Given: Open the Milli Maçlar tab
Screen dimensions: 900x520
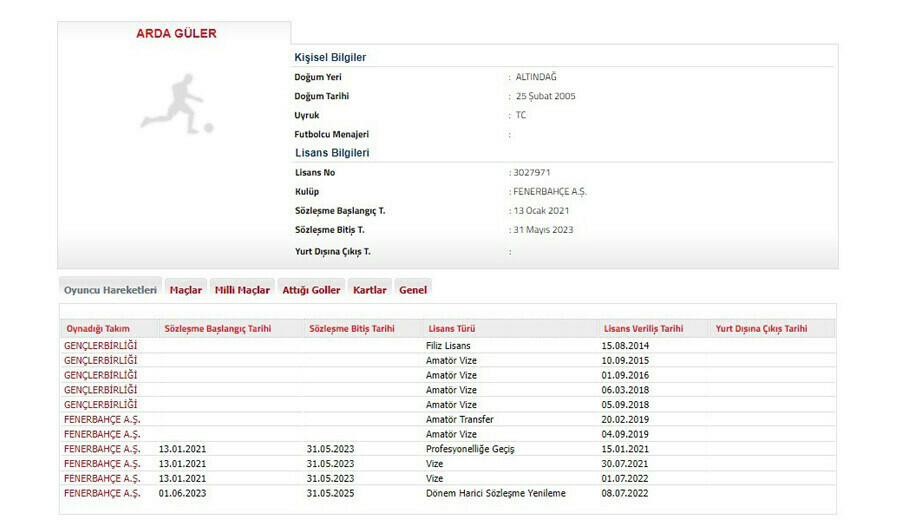Looking at the screenshot, I should (242, 290).
